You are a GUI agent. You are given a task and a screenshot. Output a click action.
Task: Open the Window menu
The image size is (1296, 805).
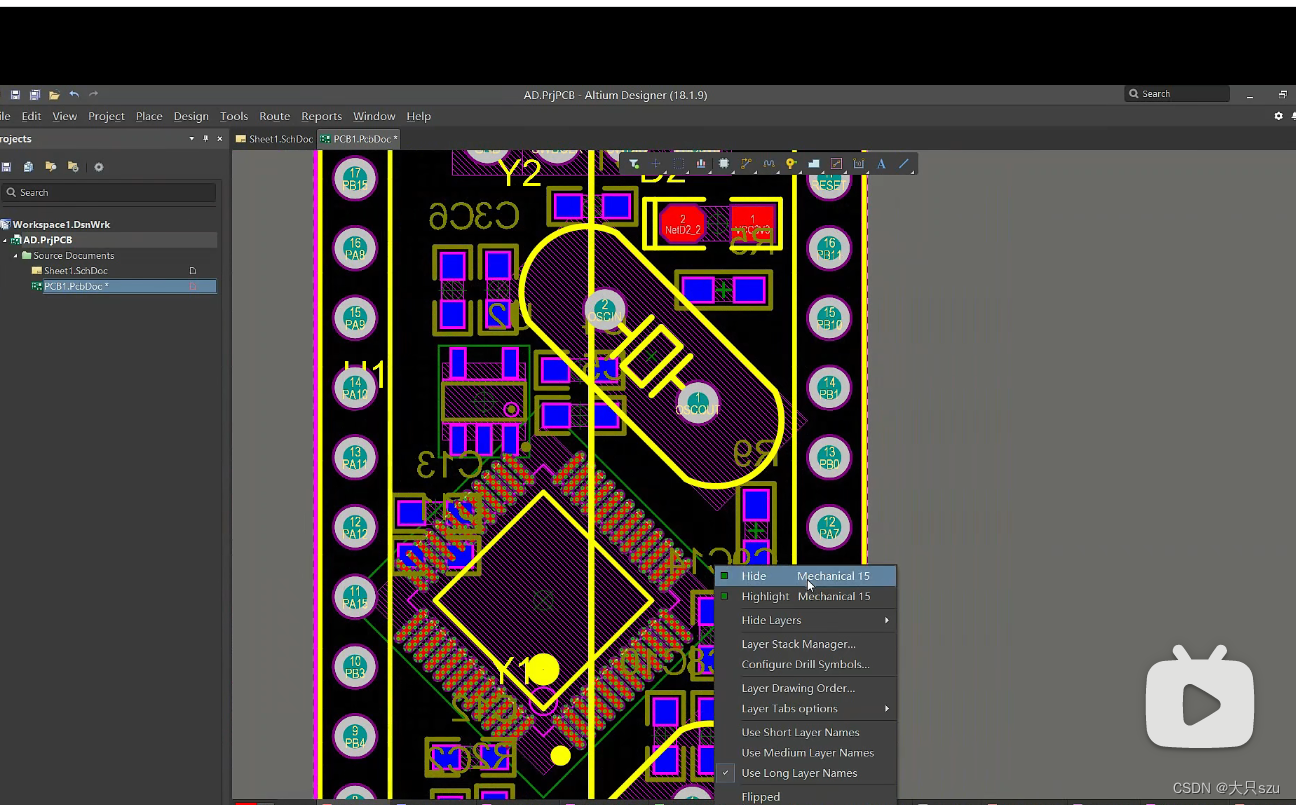coord(375,116)
